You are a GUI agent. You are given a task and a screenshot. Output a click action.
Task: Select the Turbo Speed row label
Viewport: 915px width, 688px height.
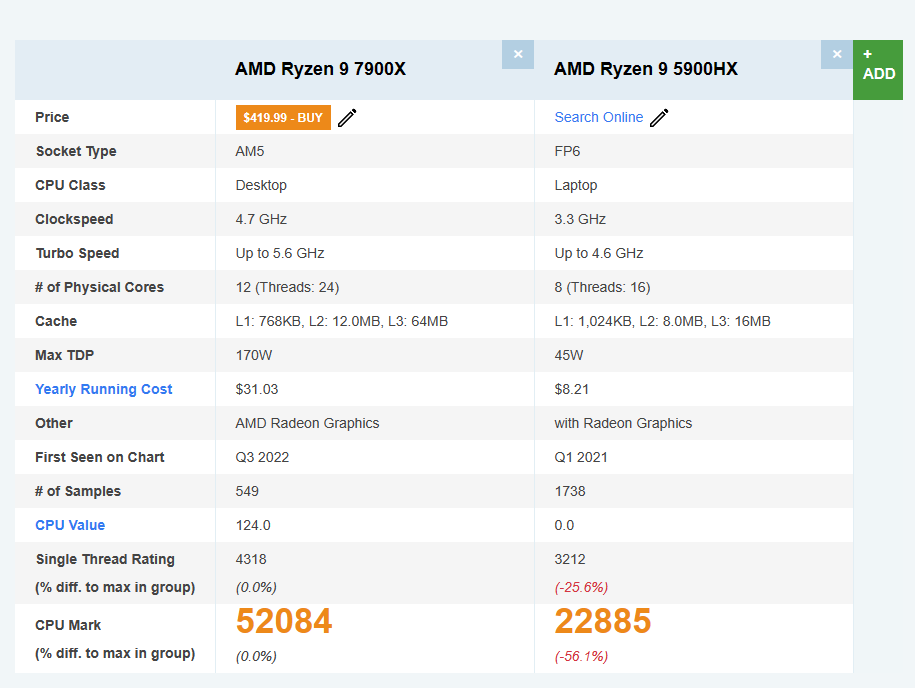point(78,253)
